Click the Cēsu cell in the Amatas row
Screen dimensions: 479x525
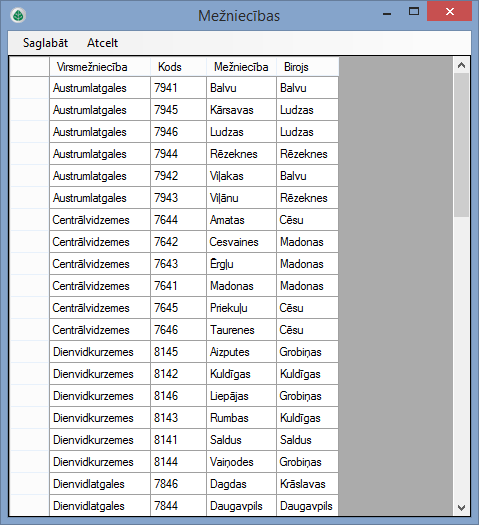pos(308,220)
